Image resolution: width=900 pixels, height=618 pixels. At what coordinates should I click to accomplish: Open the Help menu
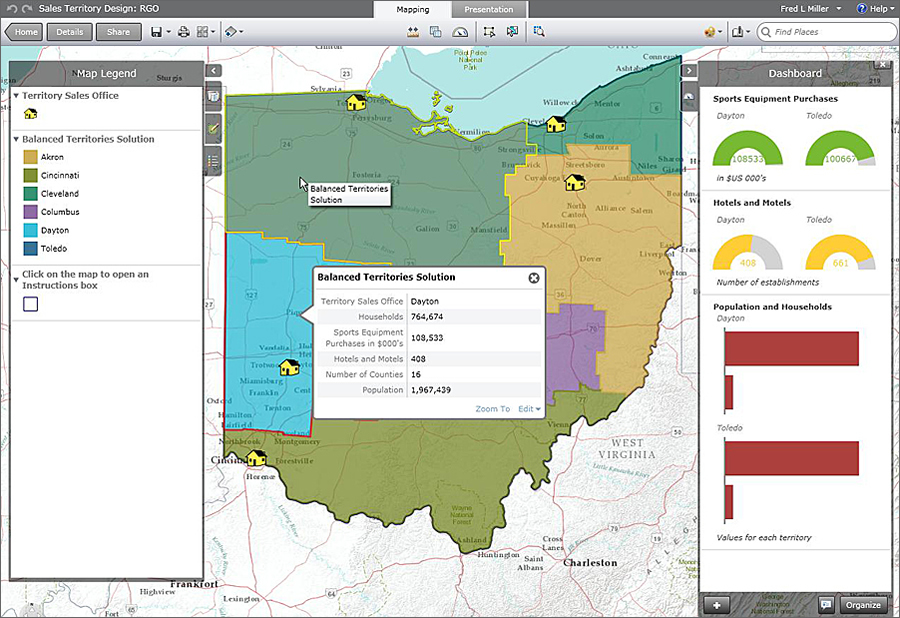[875, 9]
